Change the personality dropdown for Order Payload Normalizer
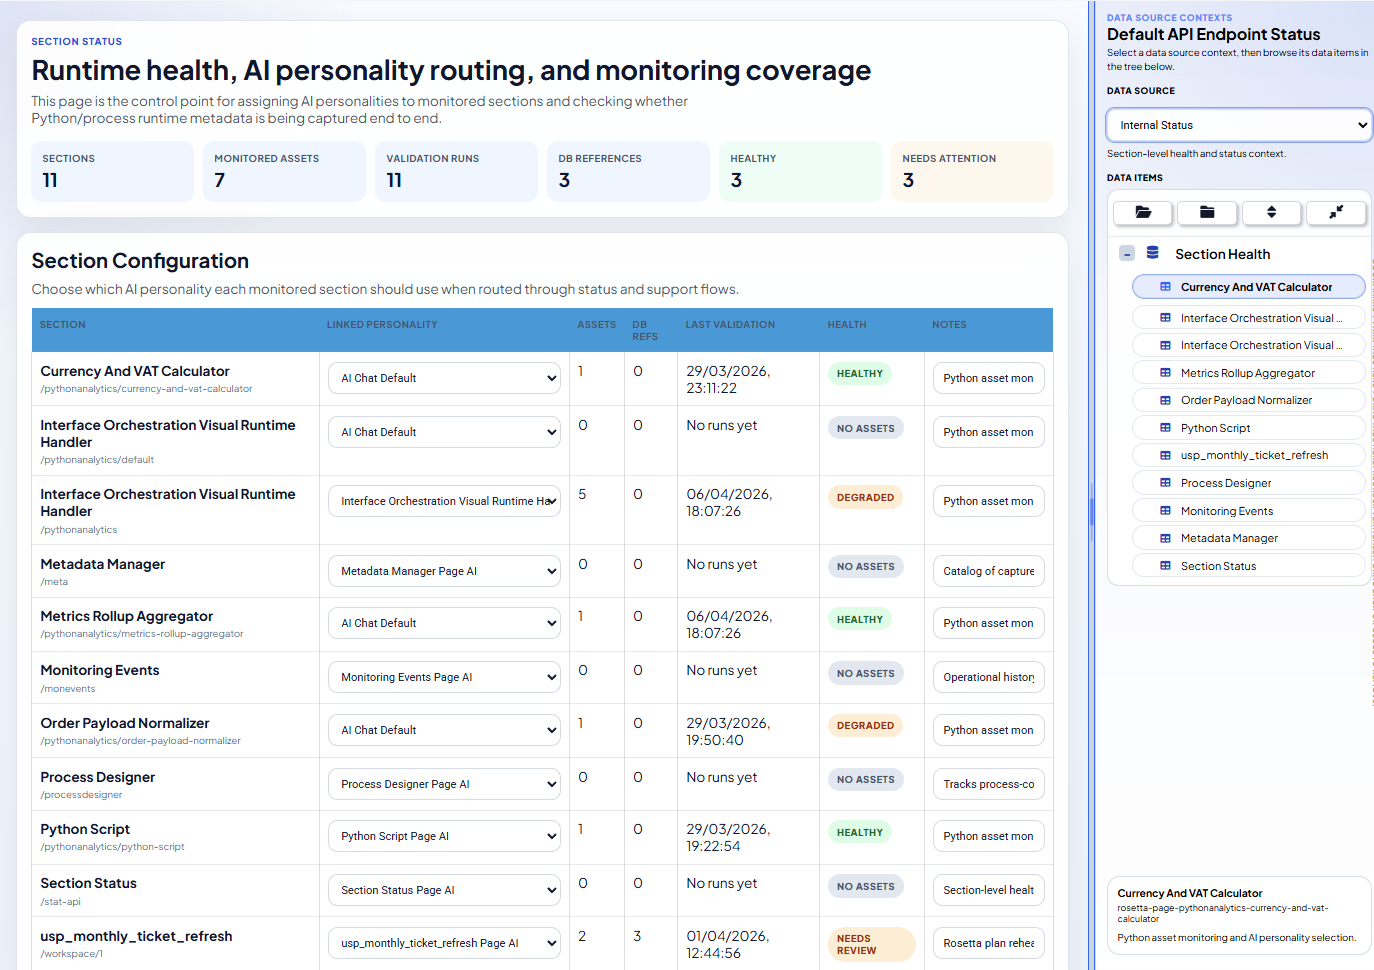1374x970 pixels. coord(444,729)
